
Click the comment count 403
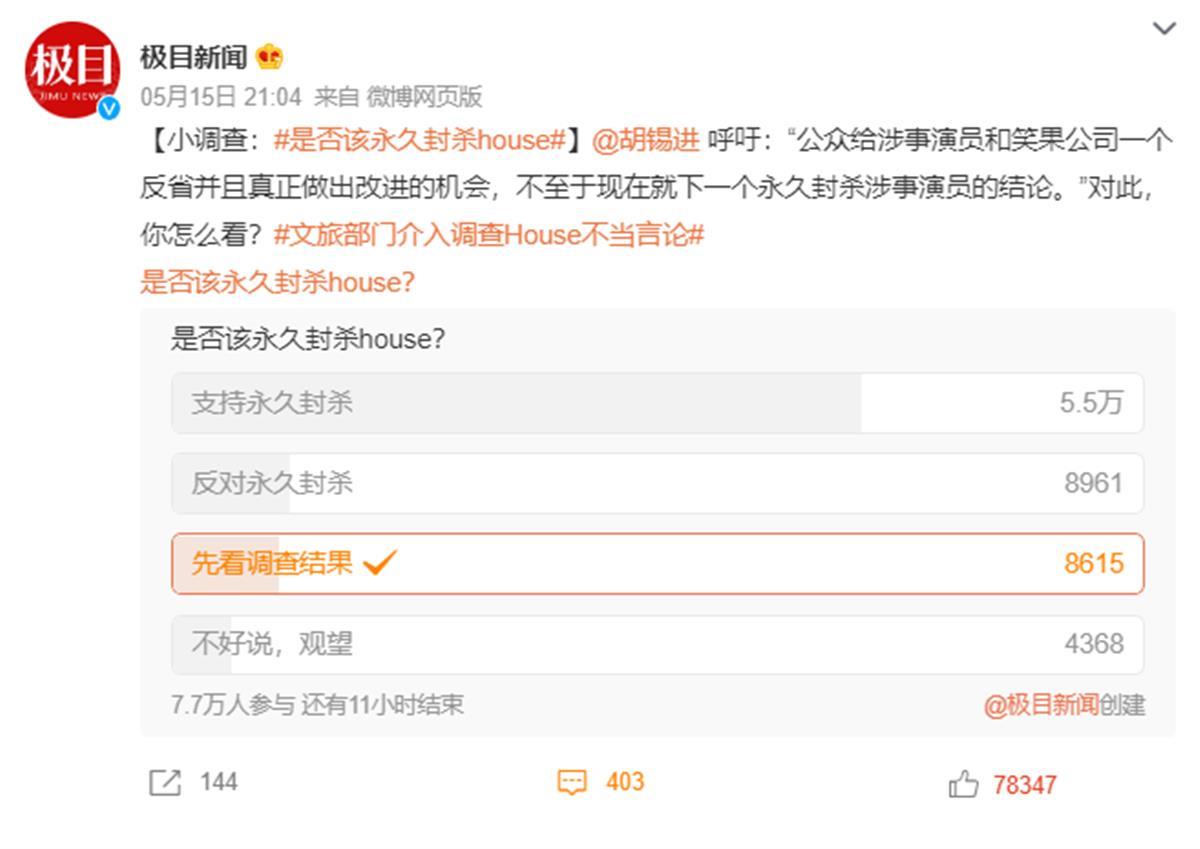point(622,783)
